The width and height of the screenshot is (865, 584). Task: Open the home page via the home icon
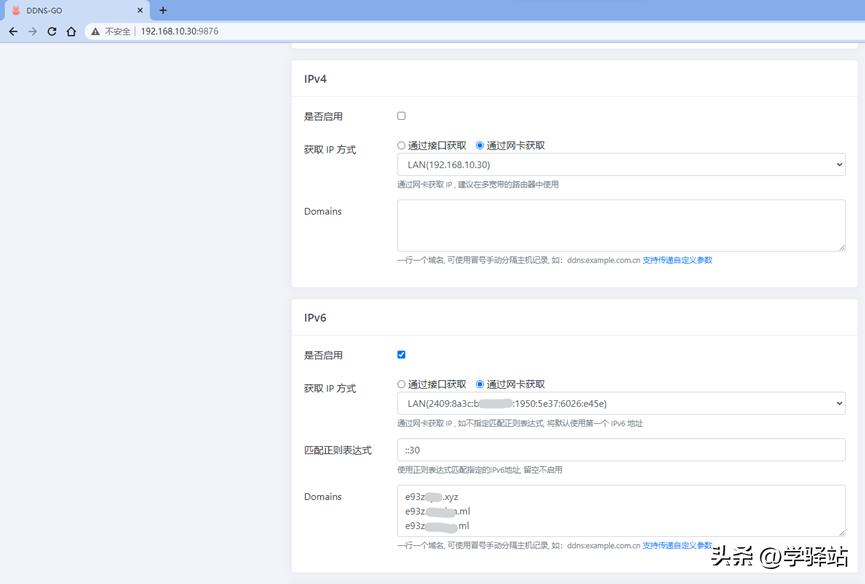pyautogui.click(x=70, y=31)
